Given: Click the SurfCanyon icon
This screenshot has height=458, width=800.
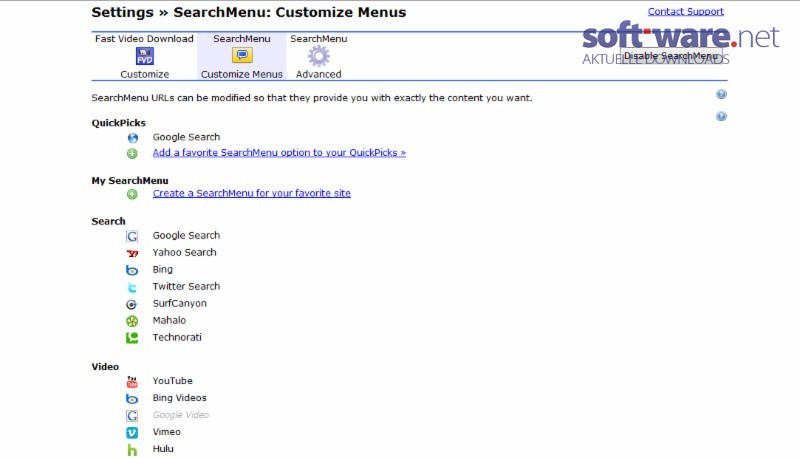Looking at the screenshot, I should point(132,304).
